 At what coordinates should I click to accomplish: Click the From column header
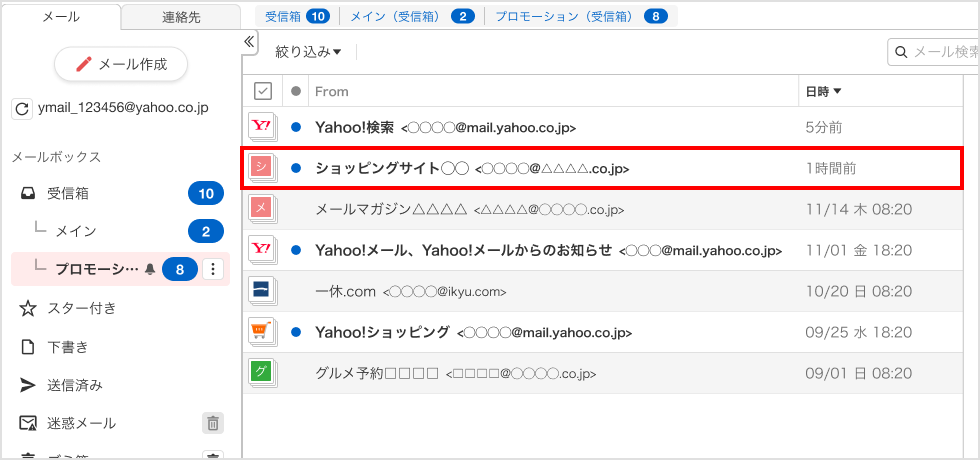[332, 92]
